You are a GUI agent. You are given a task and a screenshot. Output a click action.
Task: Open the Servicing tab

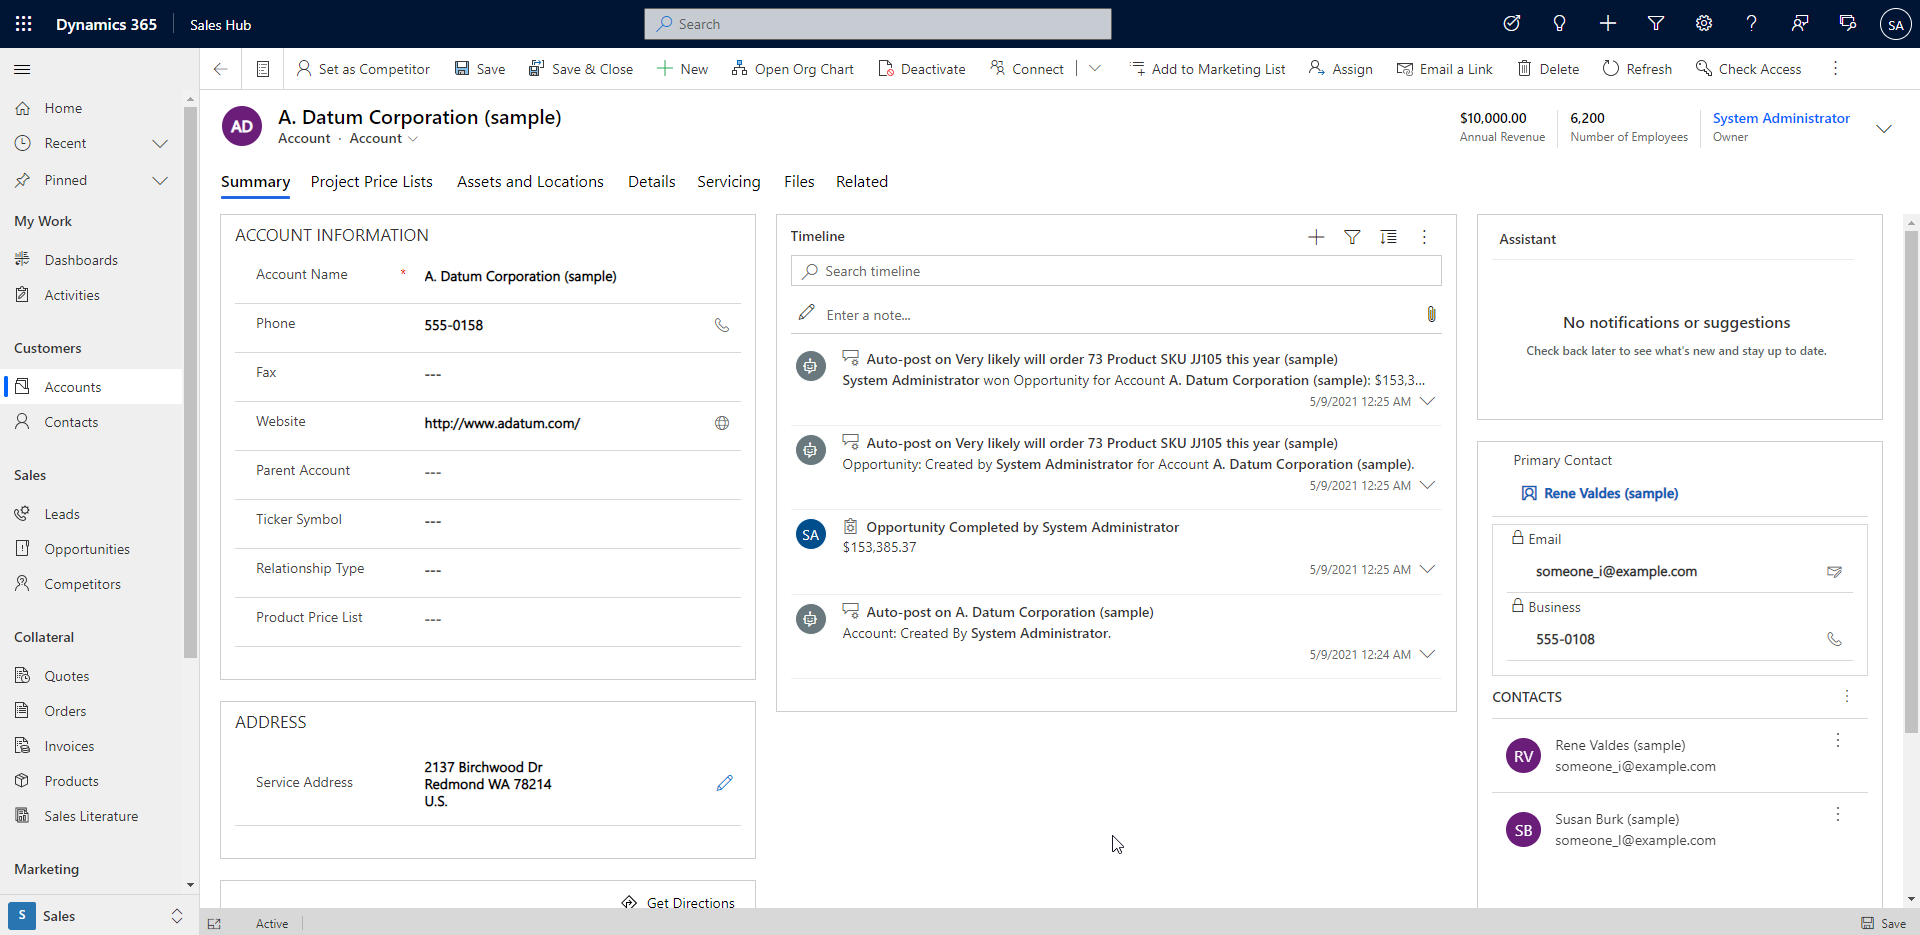click(729, 182)
